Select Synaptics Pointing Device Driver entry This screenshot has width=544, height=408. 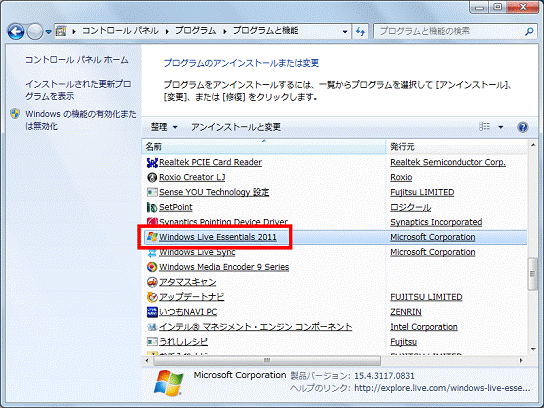click(x=223, y=221)
